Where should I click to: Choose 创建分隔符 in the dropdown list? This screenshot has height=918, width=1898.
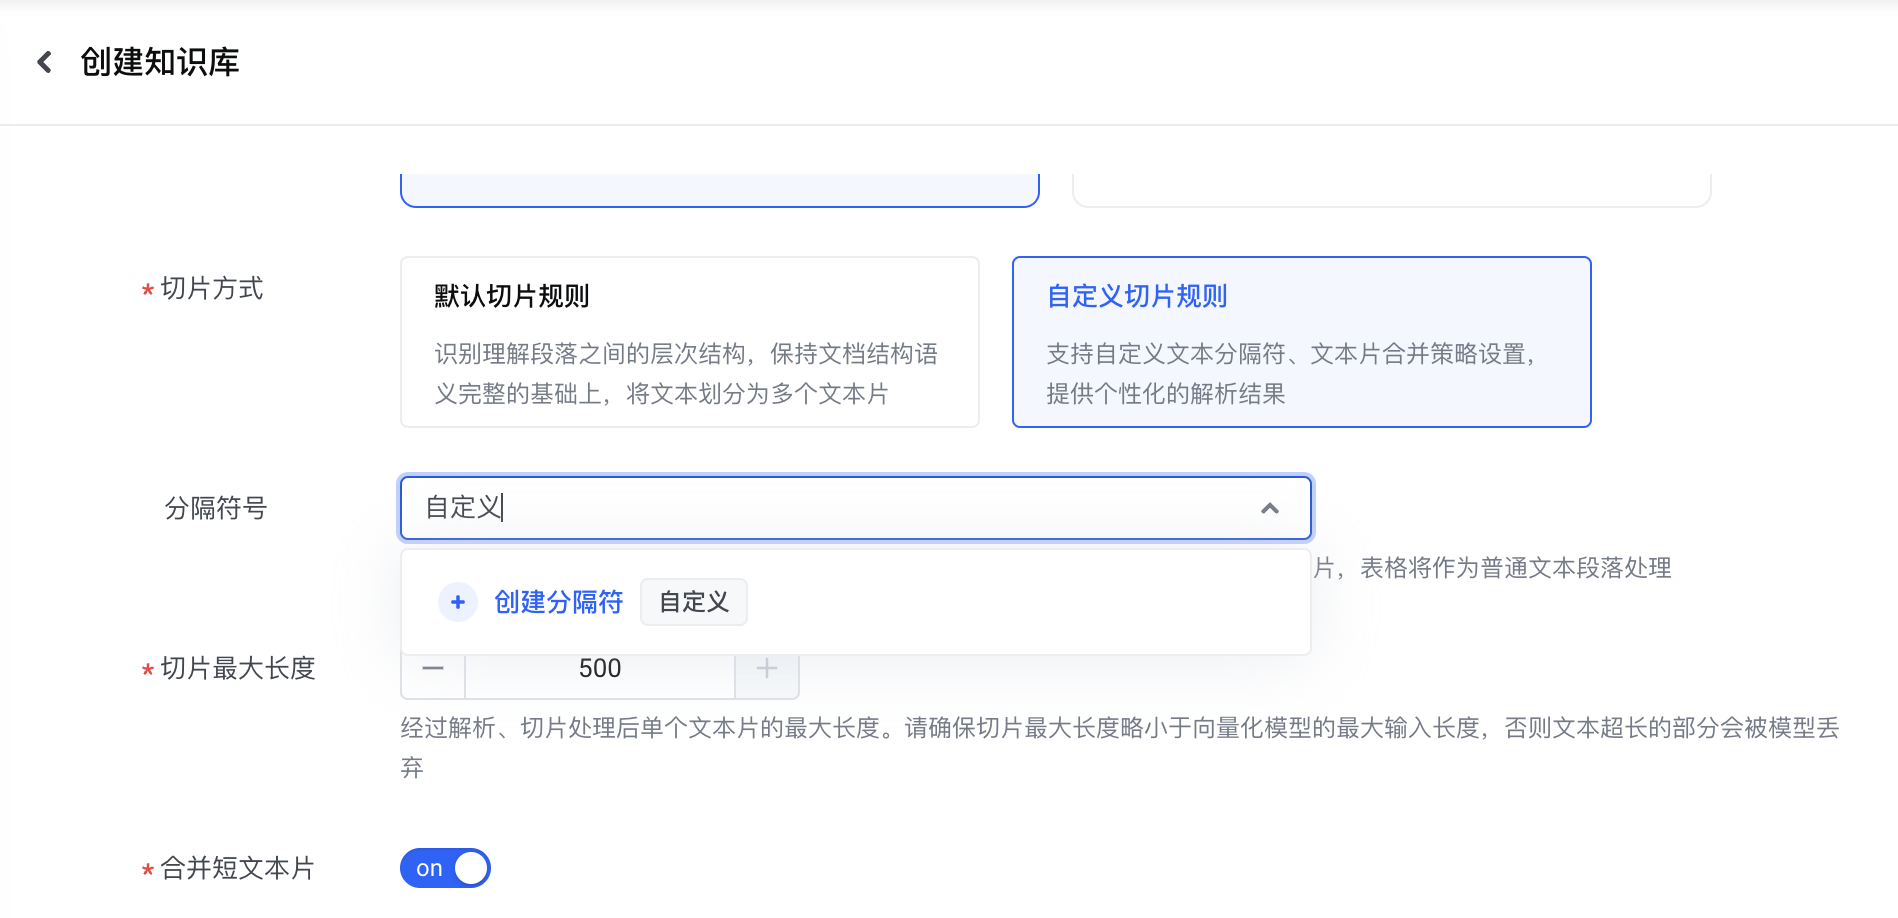pyautogui.click(x=558, y=602)
